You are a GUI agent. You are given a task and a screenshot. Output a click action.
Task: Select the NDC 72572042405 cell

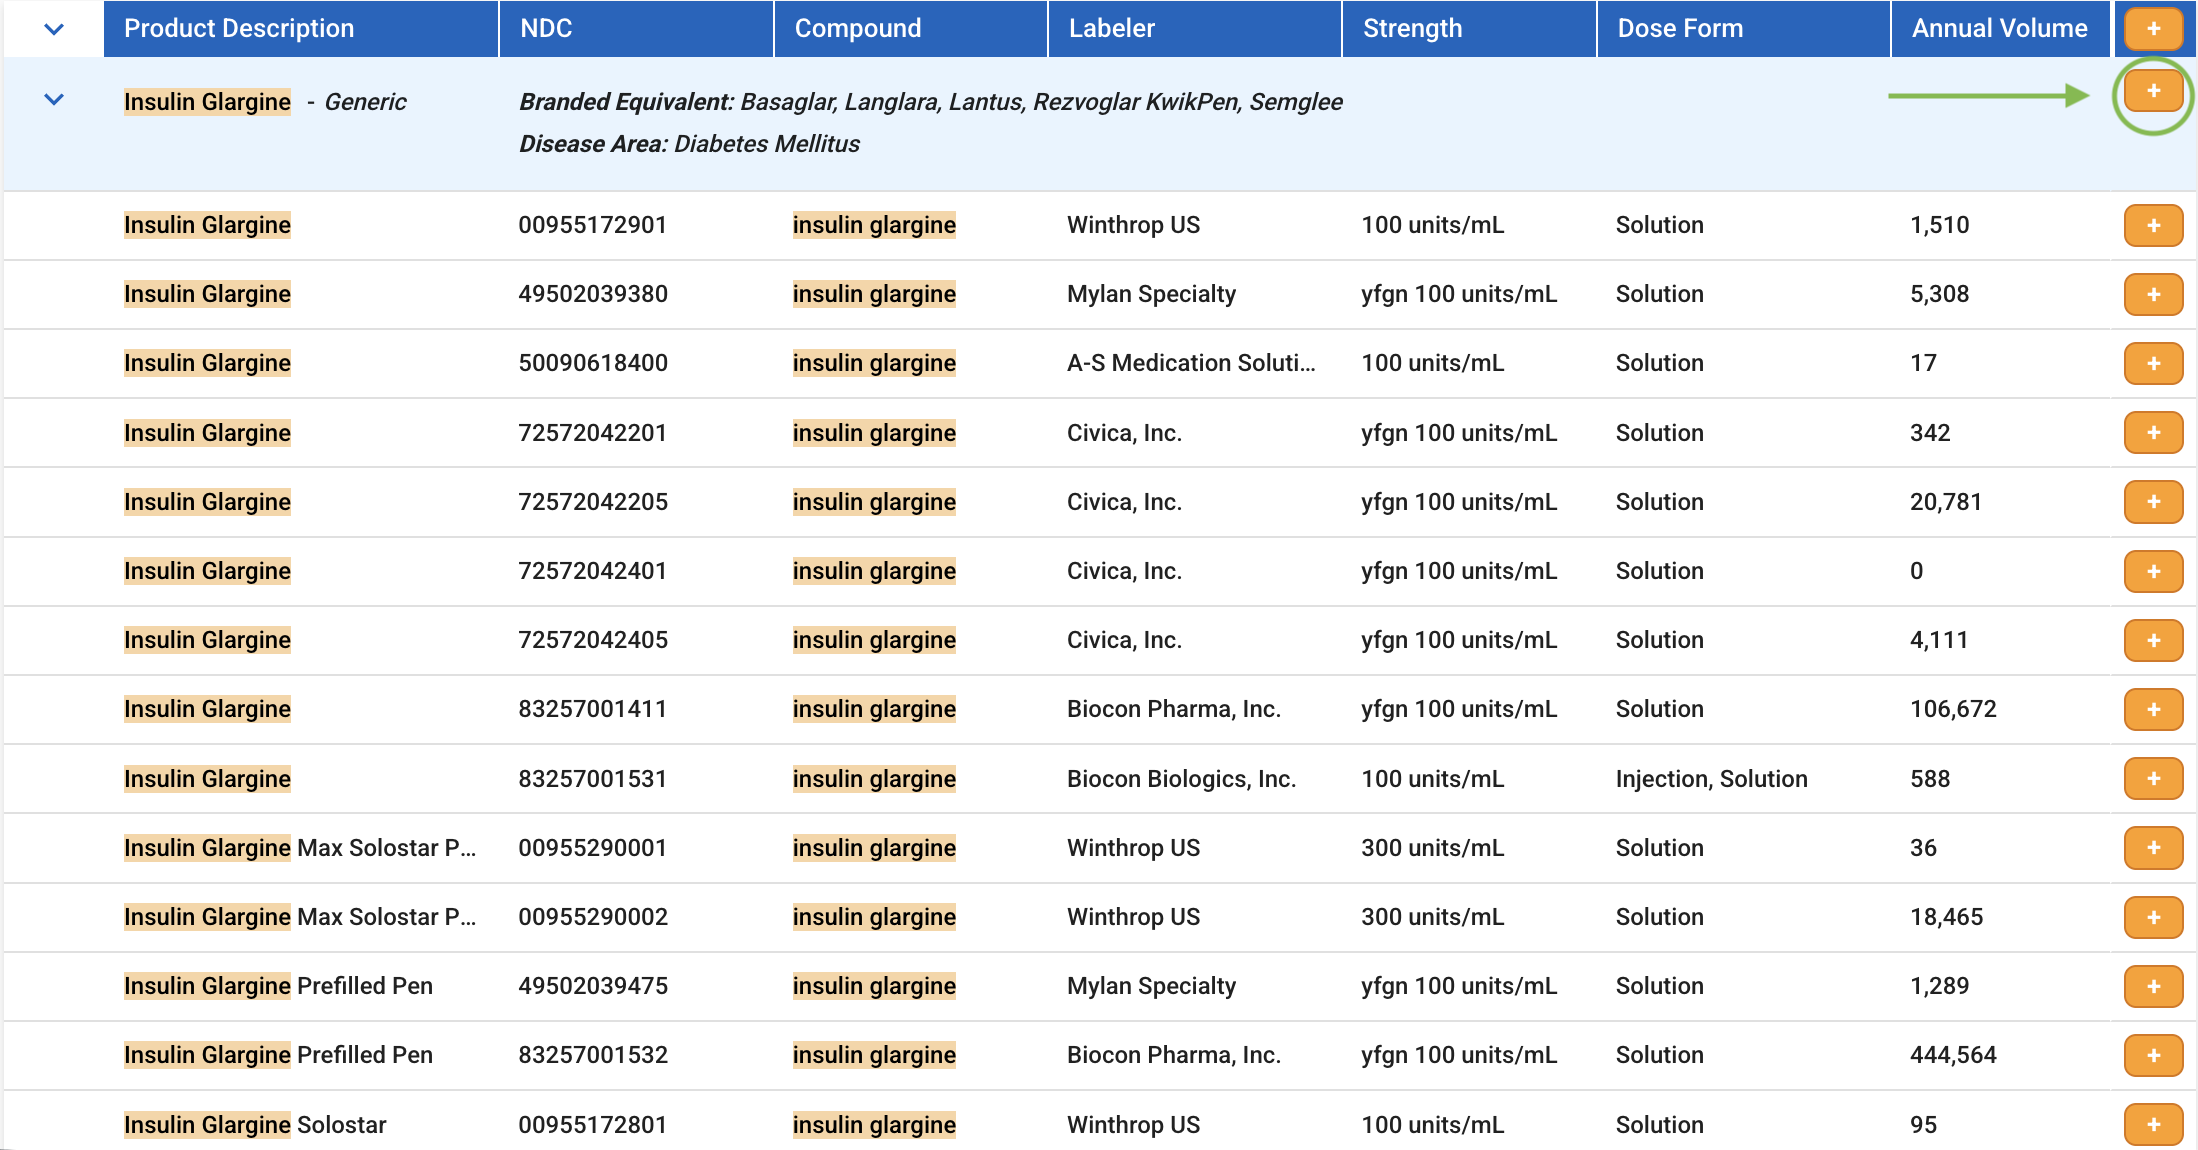(593, 640)
